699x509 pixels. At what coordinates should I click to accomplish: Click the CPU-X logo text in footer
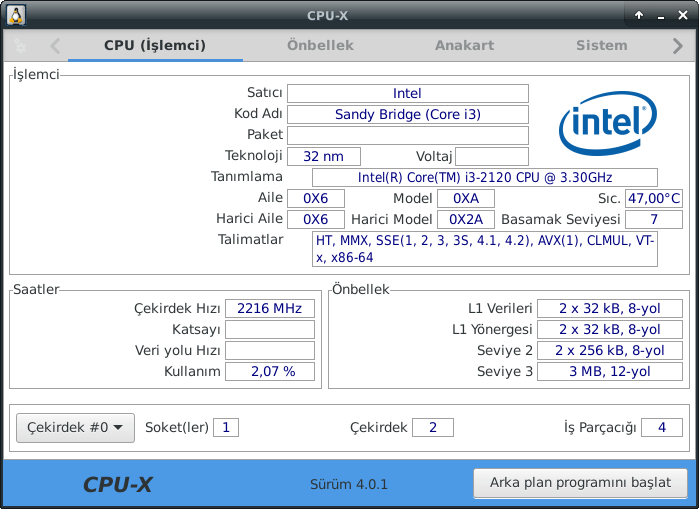[x=118, y=484]
